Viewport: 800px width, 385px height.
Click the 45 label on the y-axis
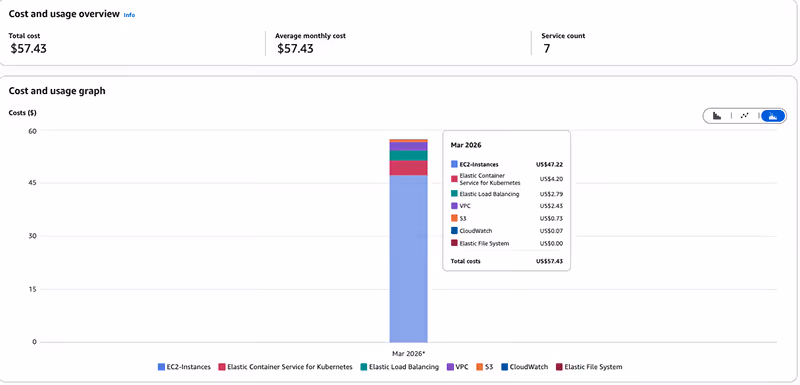(34, 183)
